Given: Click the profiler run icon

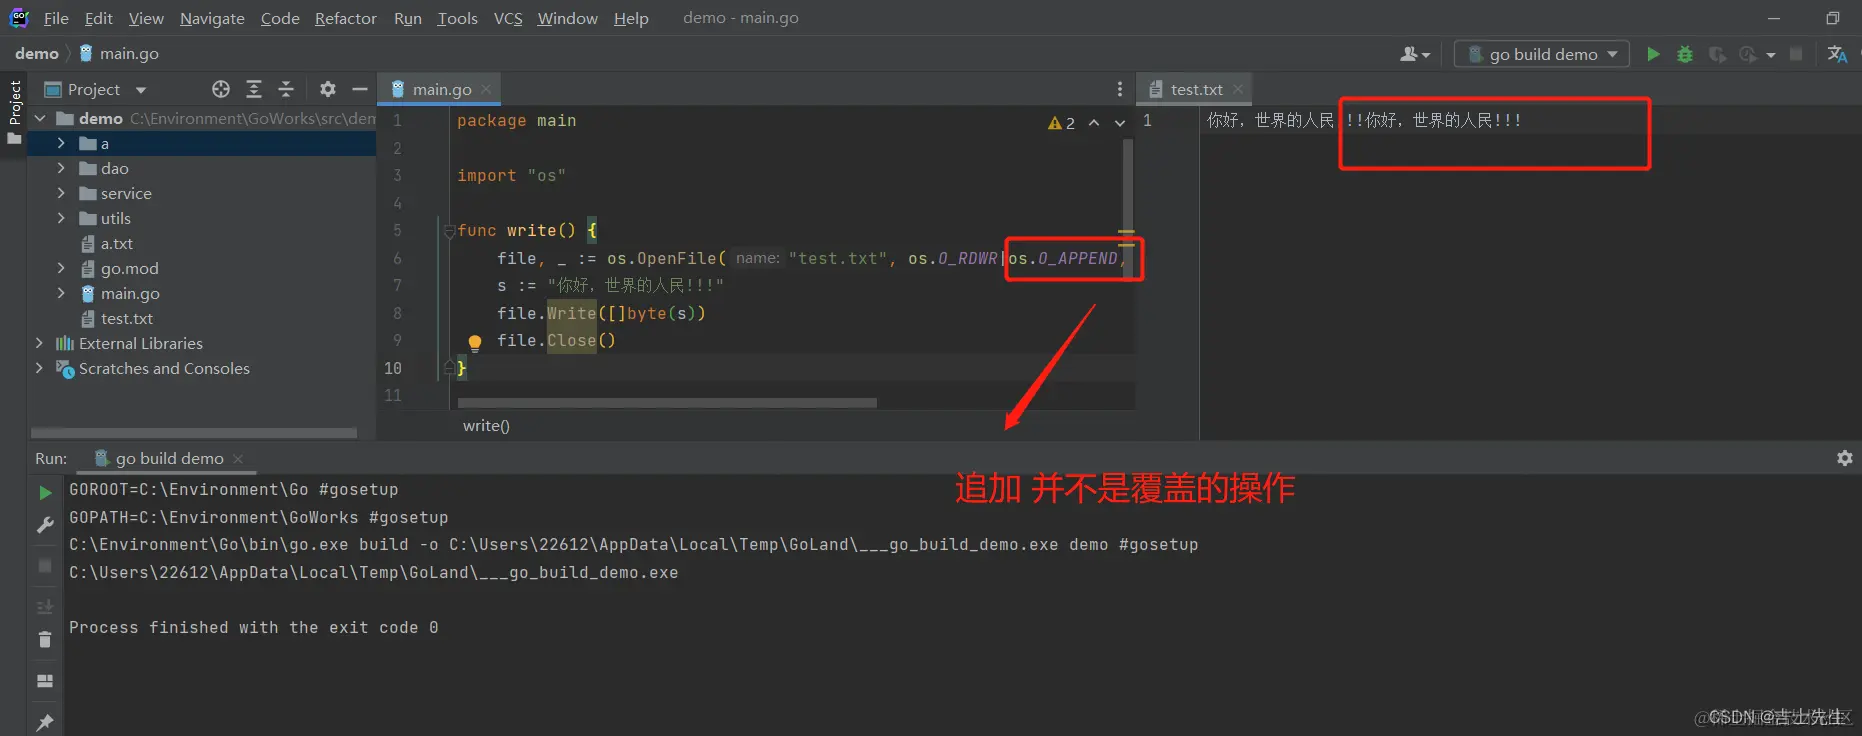Looking at the screenshot, I should pyautogui.click(x=1749, y=54).
